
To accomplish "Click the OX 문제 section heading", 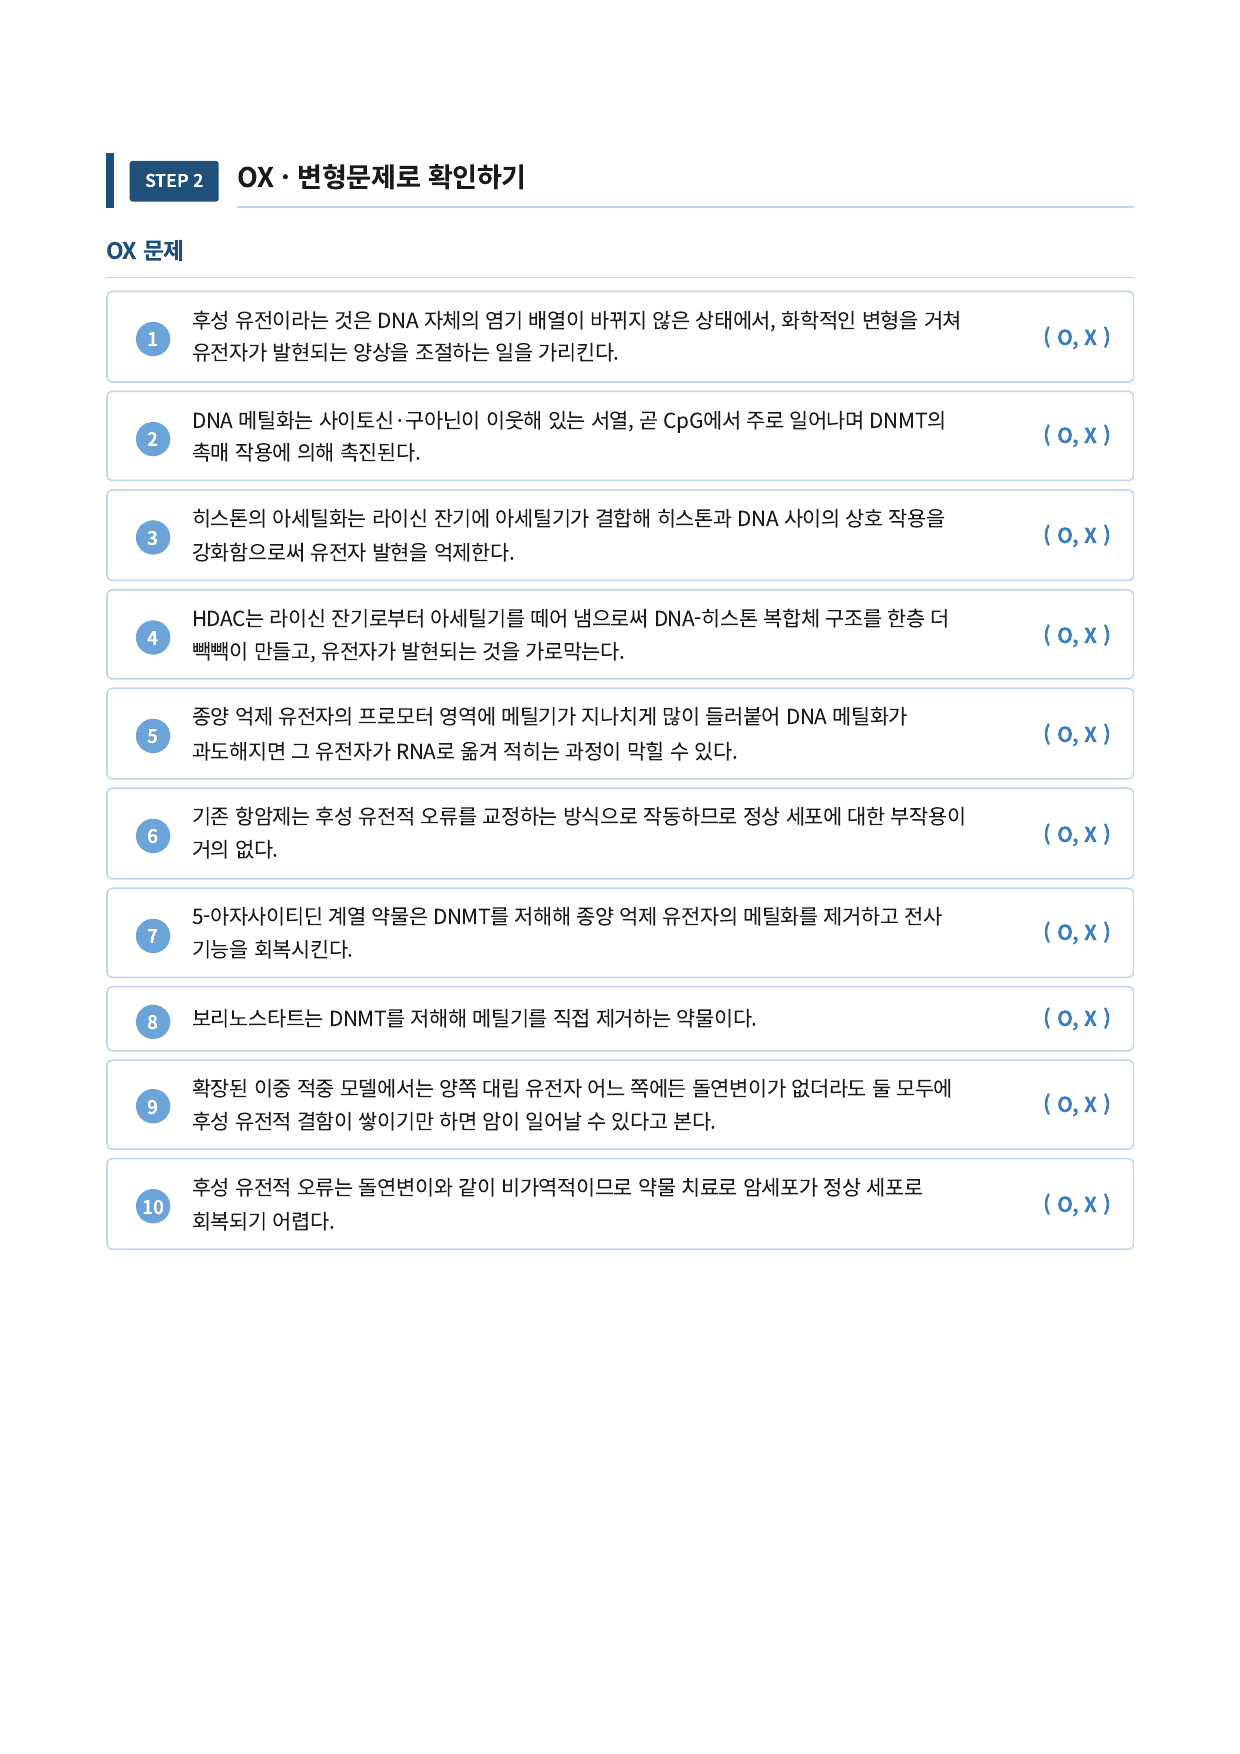I will point(145,251).
